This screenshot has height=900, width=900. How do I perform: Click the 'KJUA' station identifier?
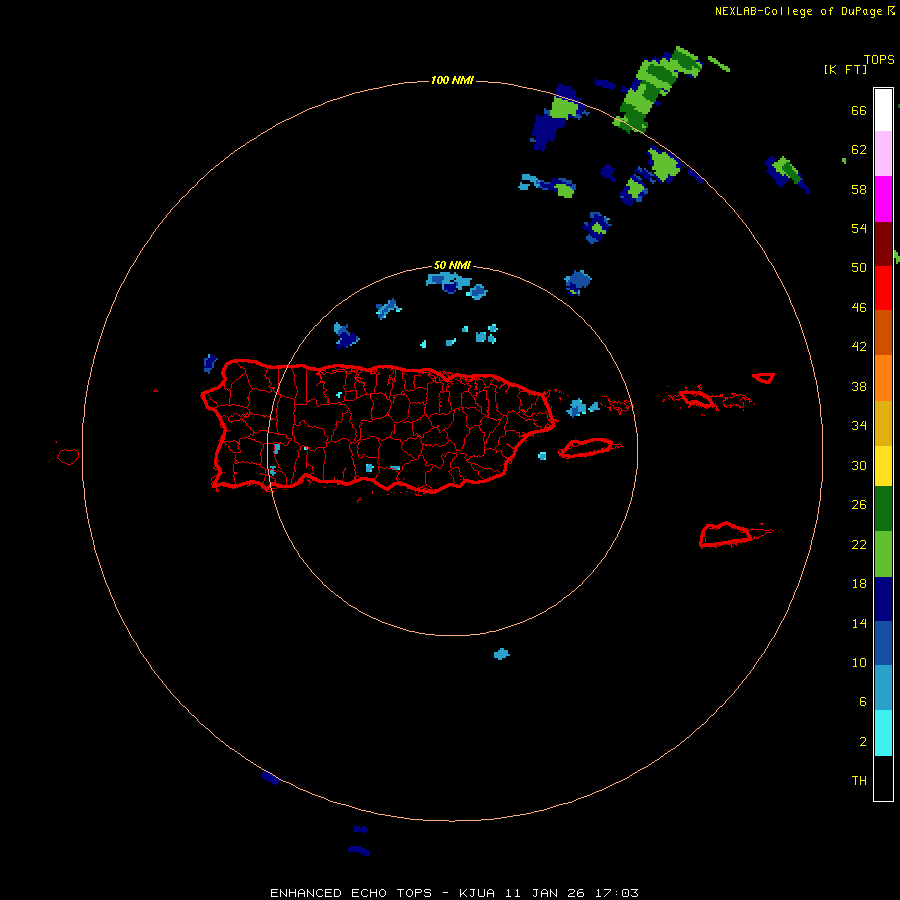(477, 893)
